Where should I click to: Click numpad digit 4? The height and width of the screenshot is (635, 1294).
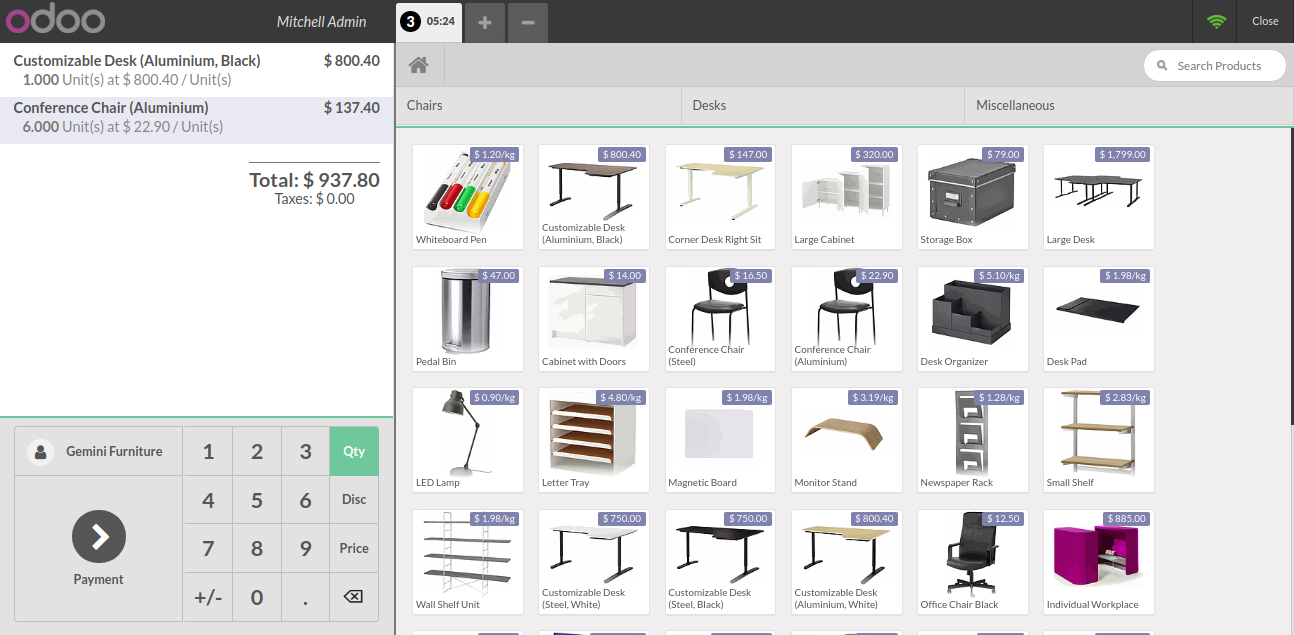pyautogui.click(x=208, y=500)
